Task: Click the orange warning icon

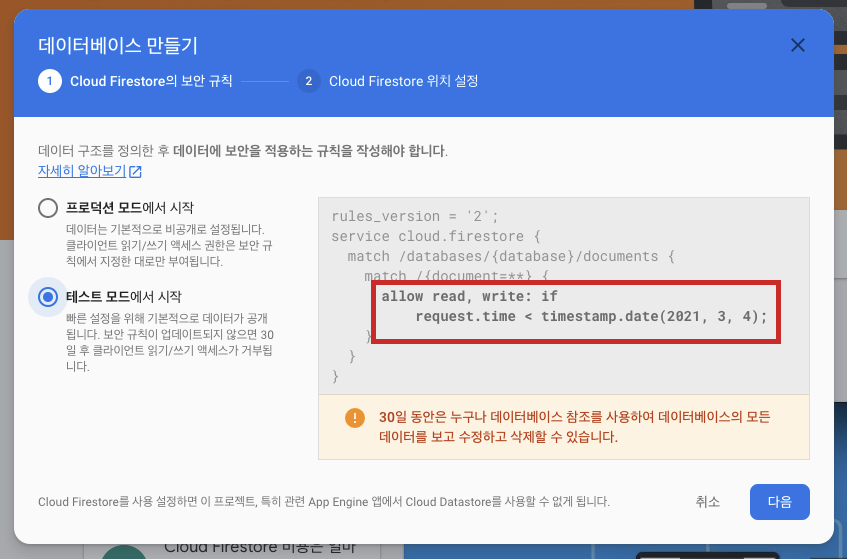Action: (355, 417)
